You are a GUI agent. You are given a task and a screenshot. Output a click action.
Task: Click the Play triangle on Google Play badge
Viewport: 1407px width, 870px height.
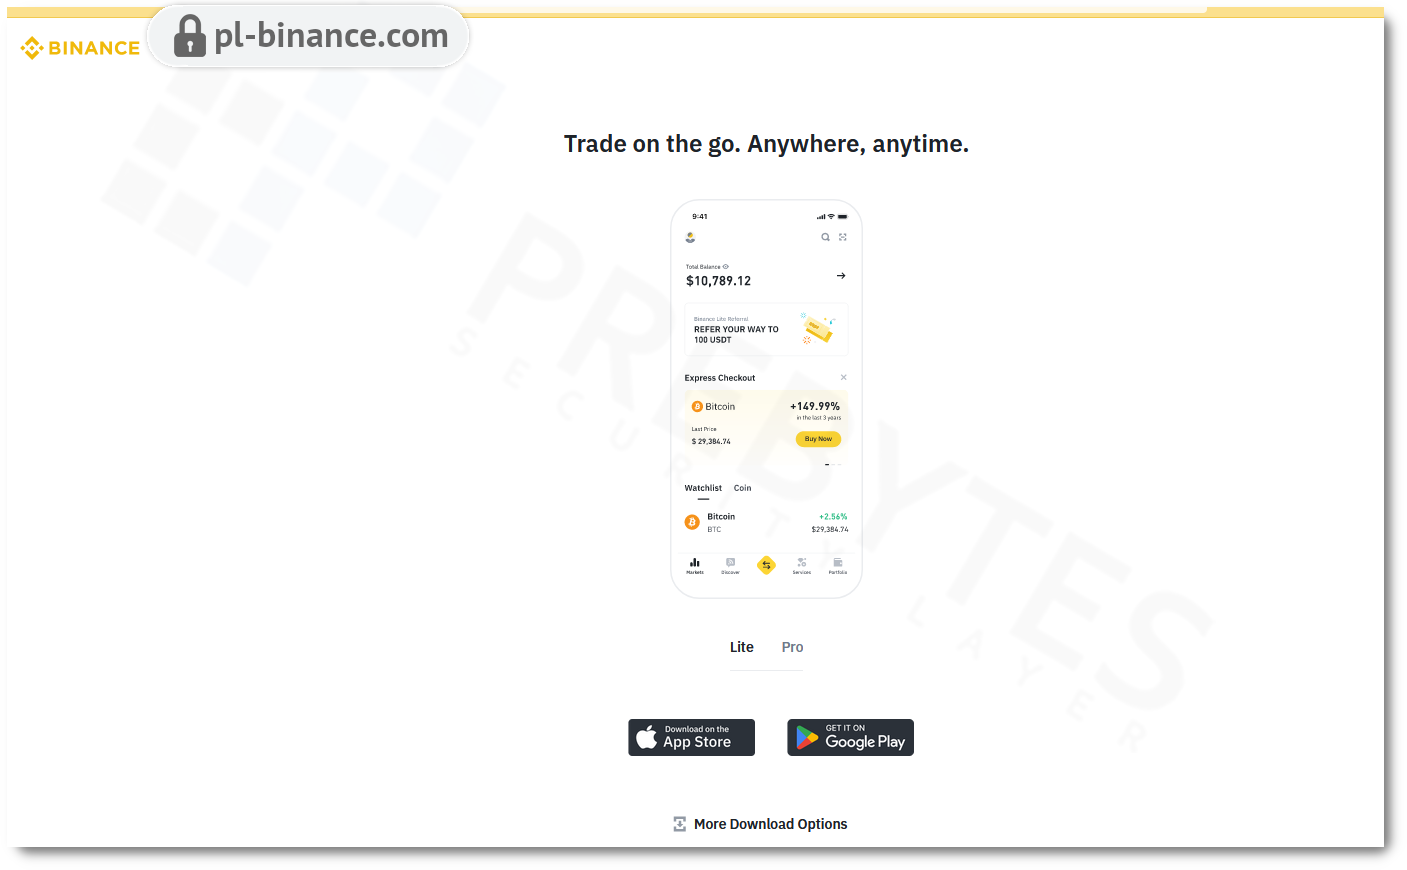pos(807,738)
